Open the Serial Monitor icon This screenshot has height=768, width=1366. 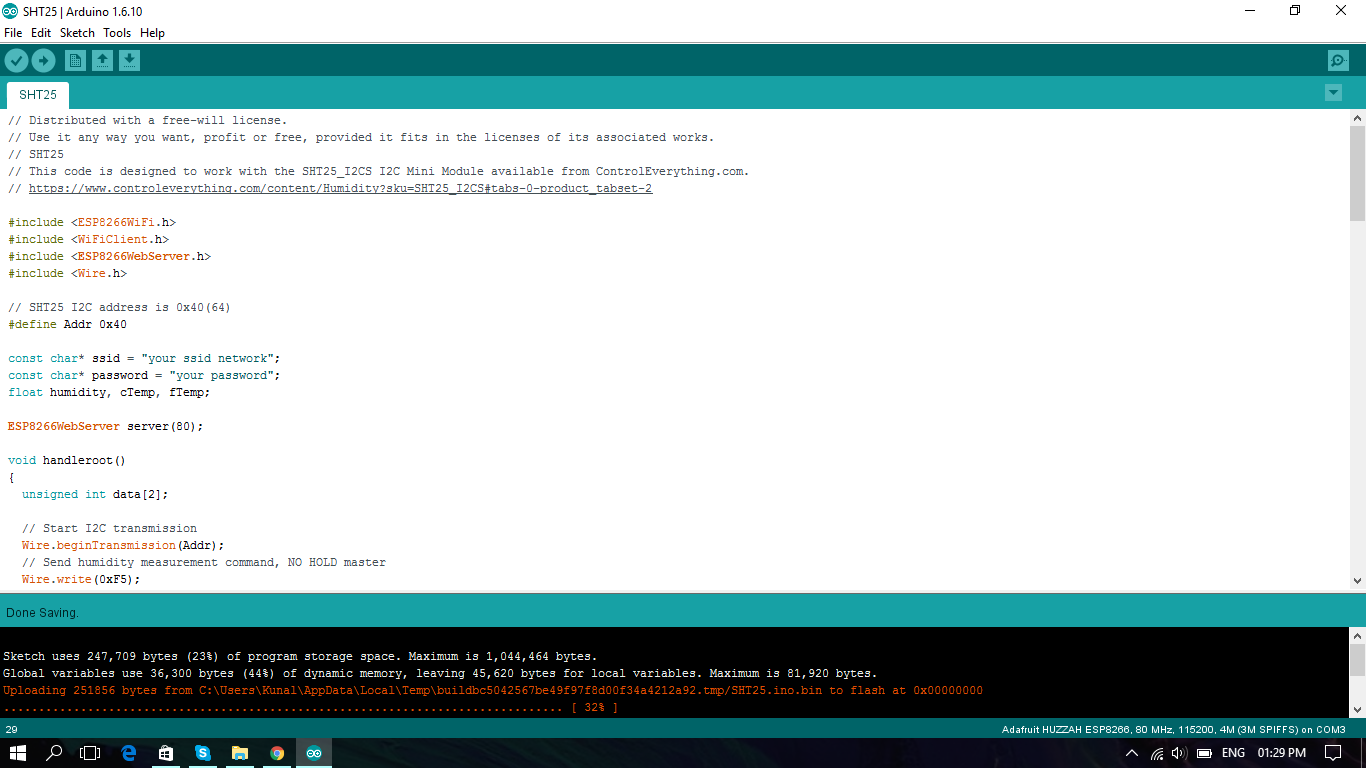(x=1338, y=61)
